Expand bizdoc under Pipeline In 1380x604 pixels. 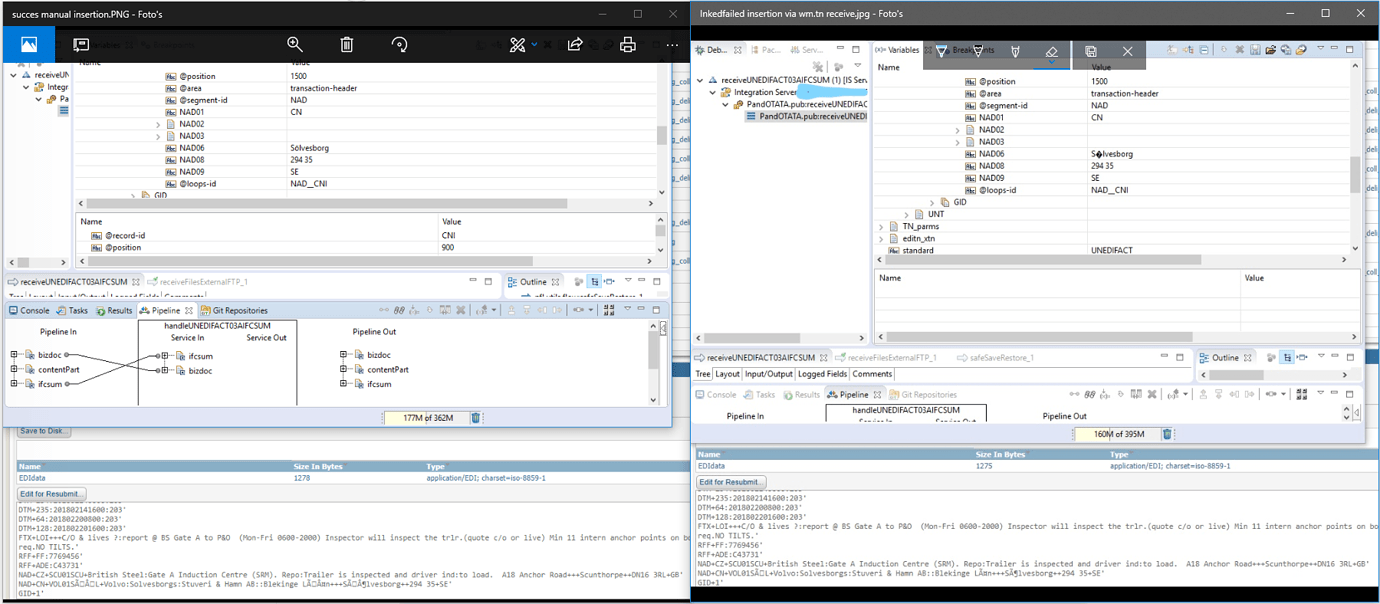pos(15,355)
